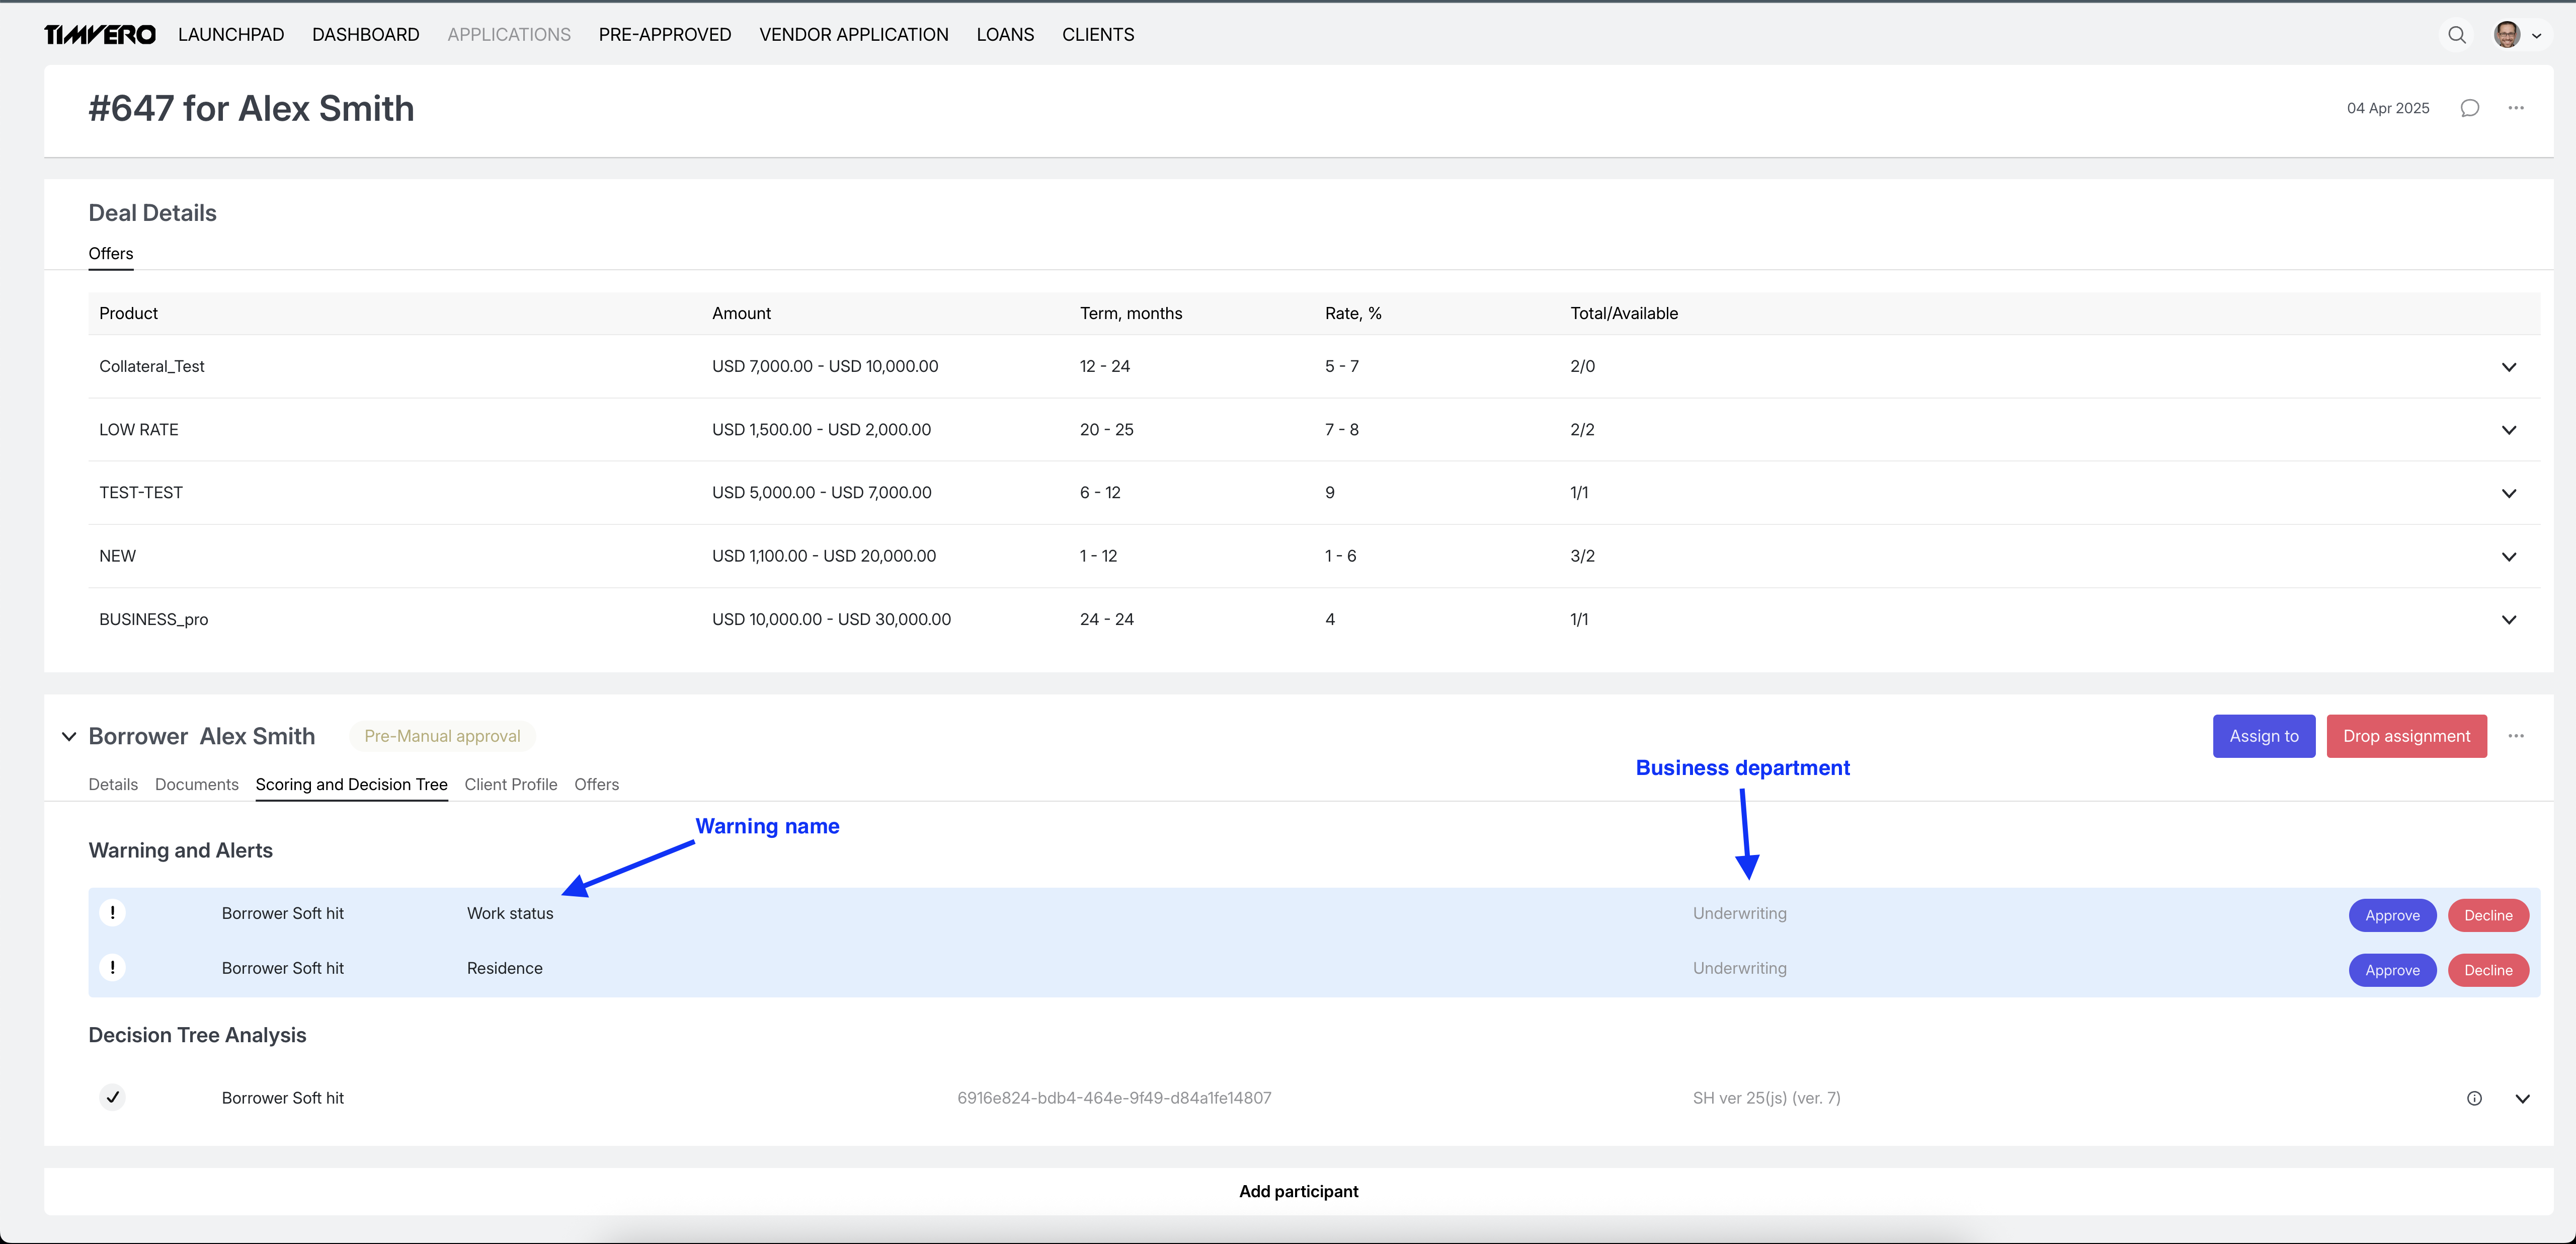This screenshot has width=2576, height=1244.
Task: Click the Borrower Soft hit checkmark icon
Action: click(x=113, y=1098)
